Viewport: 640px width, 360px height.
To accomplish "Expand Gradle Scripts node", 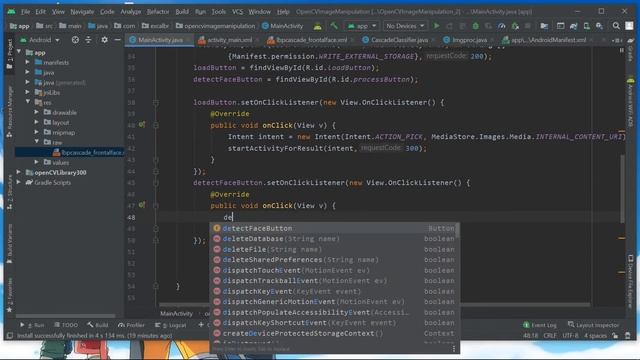I will (19, 182).
